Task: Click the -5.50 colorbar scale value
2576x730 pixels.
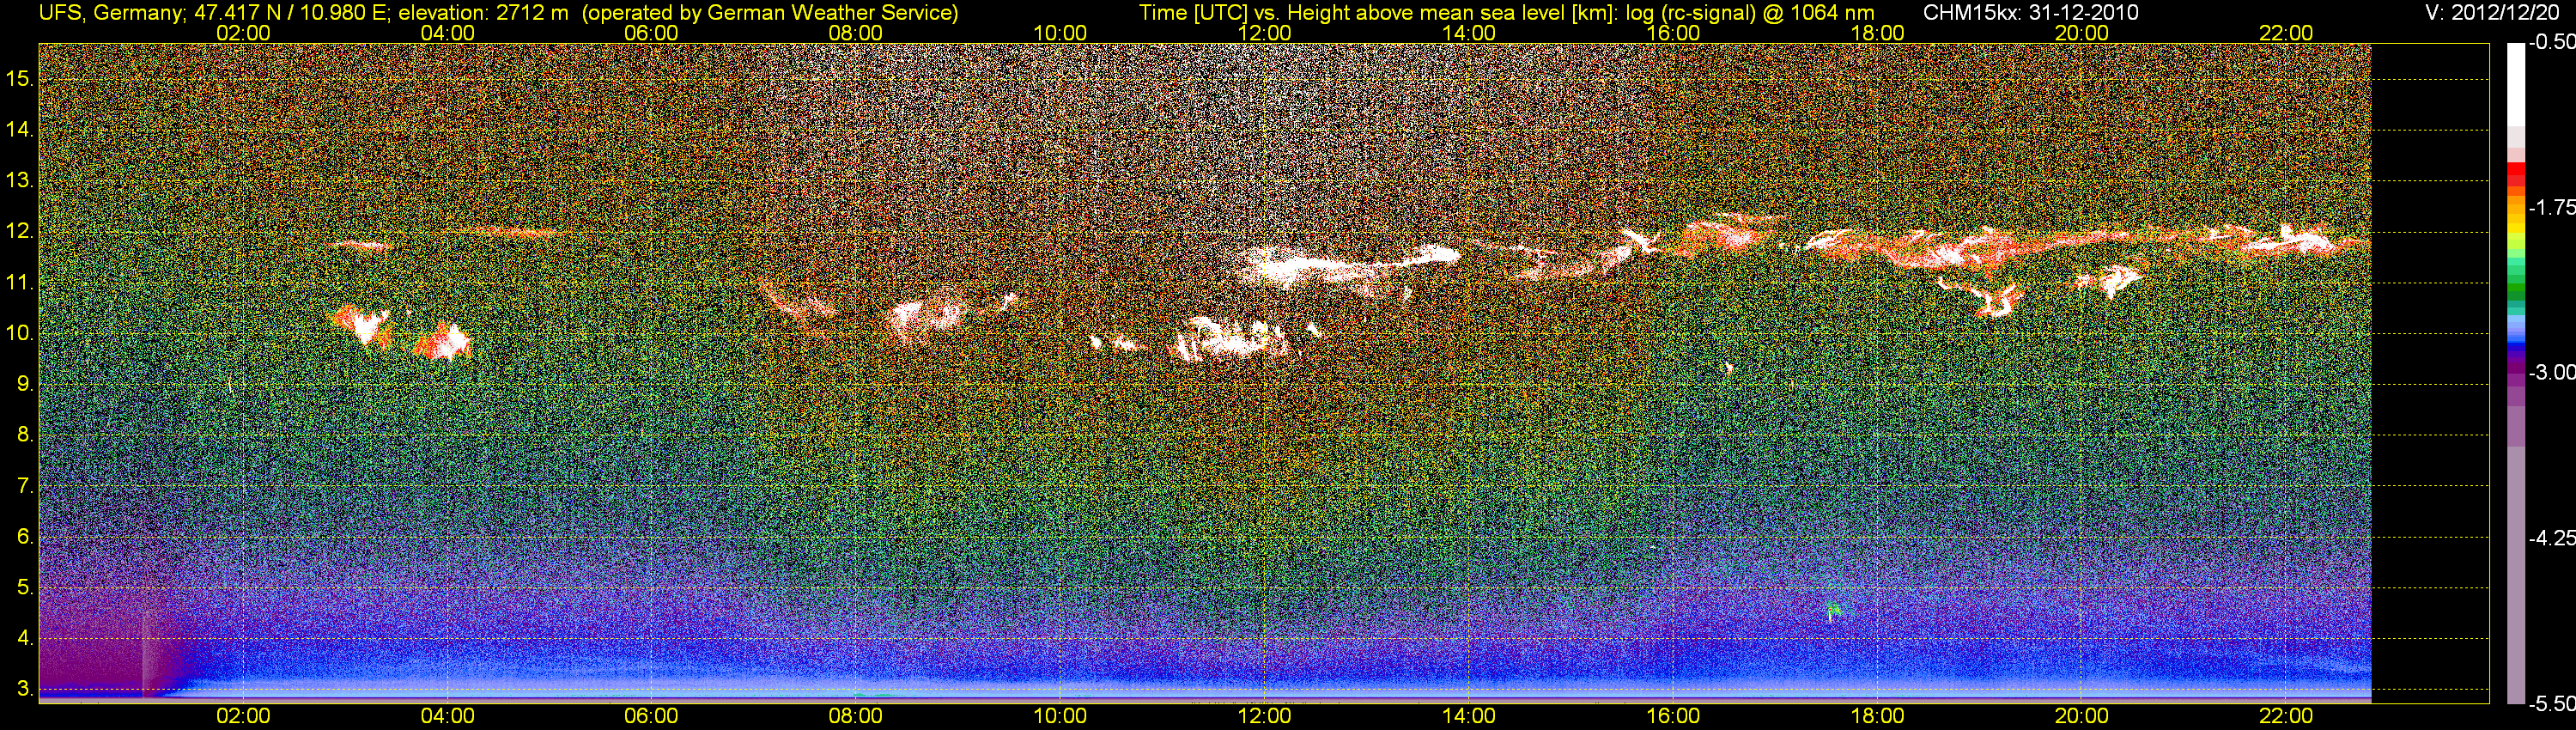Action: click(2552, 703)
